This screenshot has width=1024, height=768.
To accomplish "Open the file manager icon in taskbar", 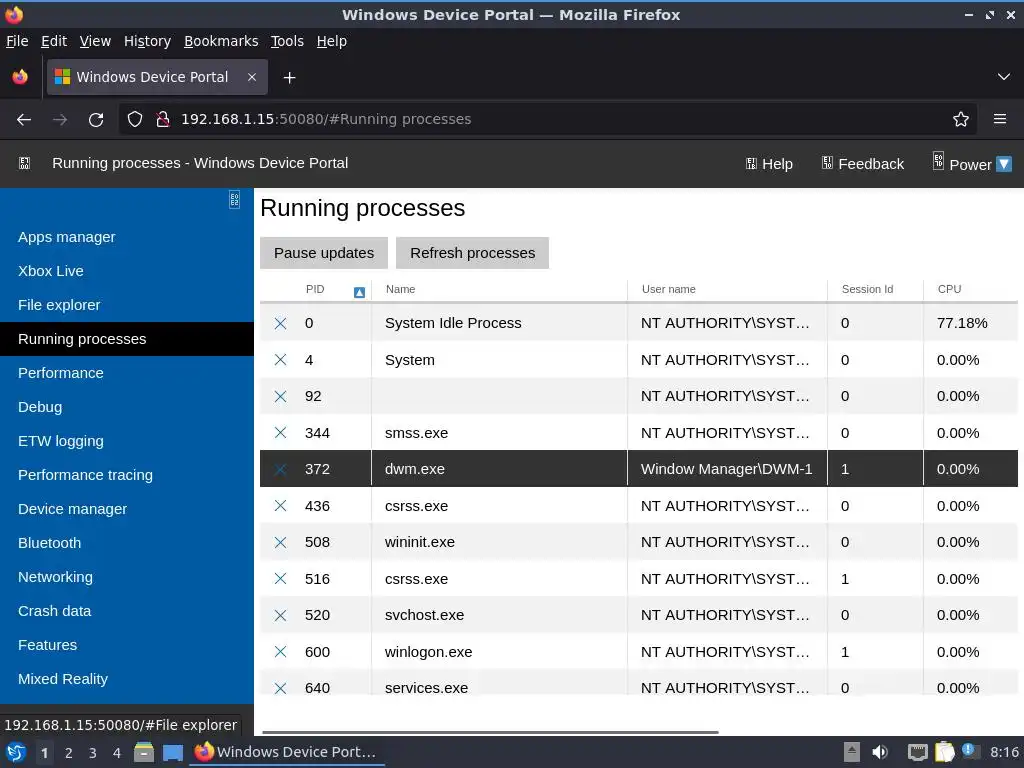I will (x=144, y=752).
